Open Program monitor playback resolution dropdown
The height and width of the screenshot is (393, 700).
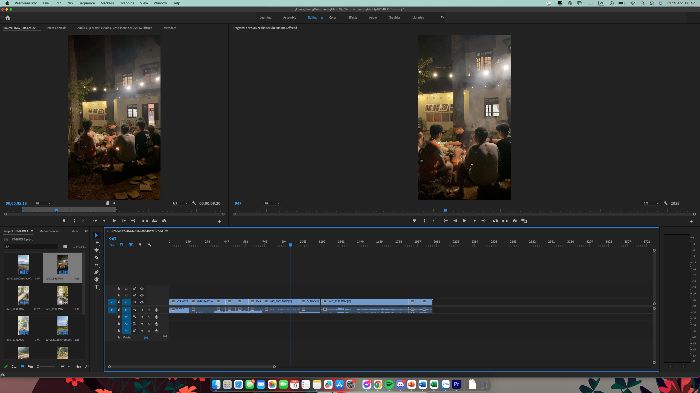coord(651,203)
